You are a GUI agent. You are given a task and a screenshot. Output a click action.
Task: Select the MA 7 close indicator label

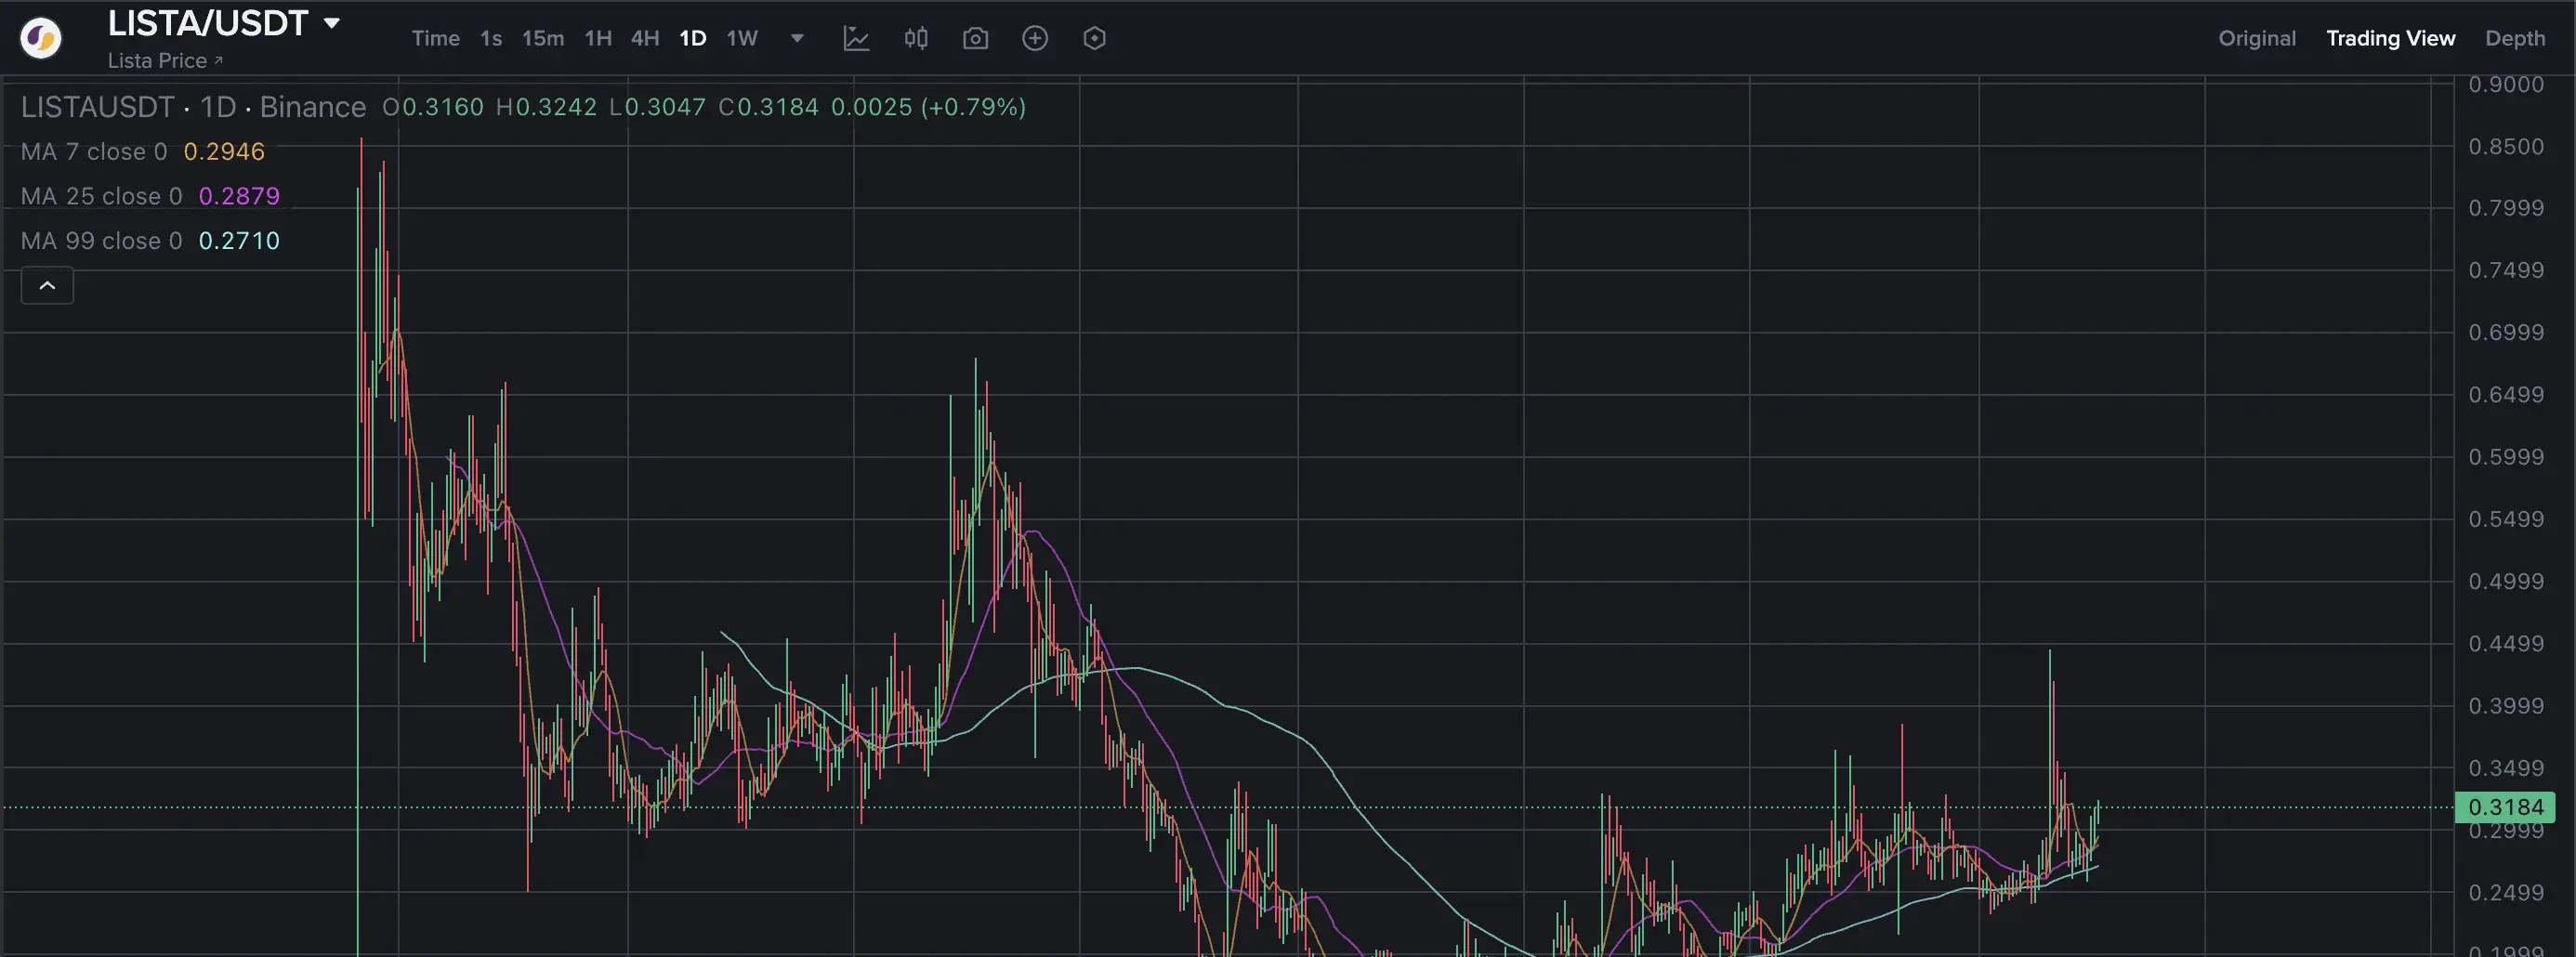click(x=94, y=152)
